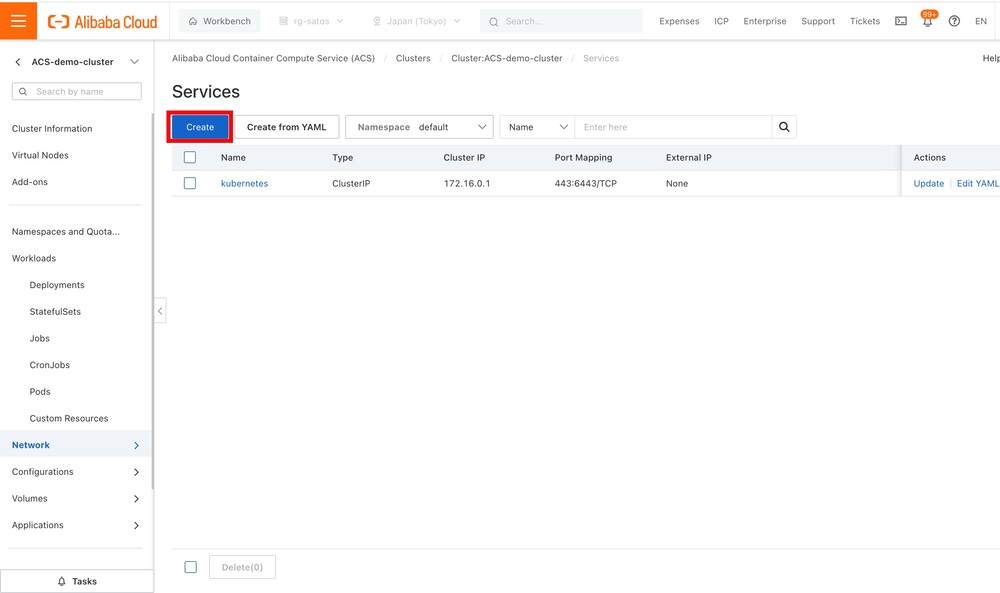Image resolution: width=1000 pixels, height=593 pixels.
Task: Click the Alibaba Cloud logo
Action: tap(103, 21)
